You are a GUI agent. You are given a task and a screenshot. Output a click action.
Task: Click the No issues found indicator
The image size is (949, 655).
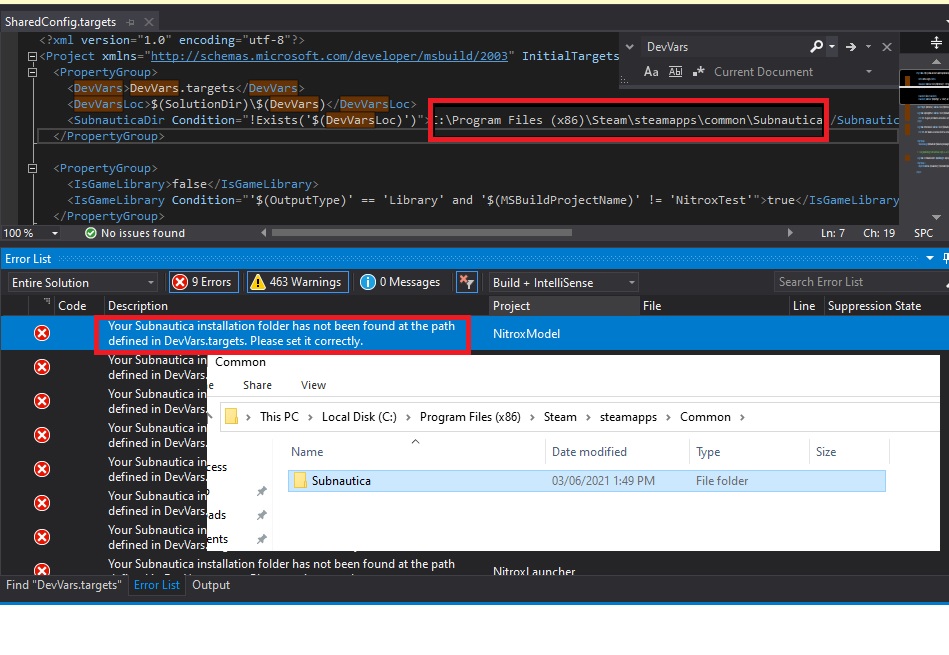(x=135, y=233)
